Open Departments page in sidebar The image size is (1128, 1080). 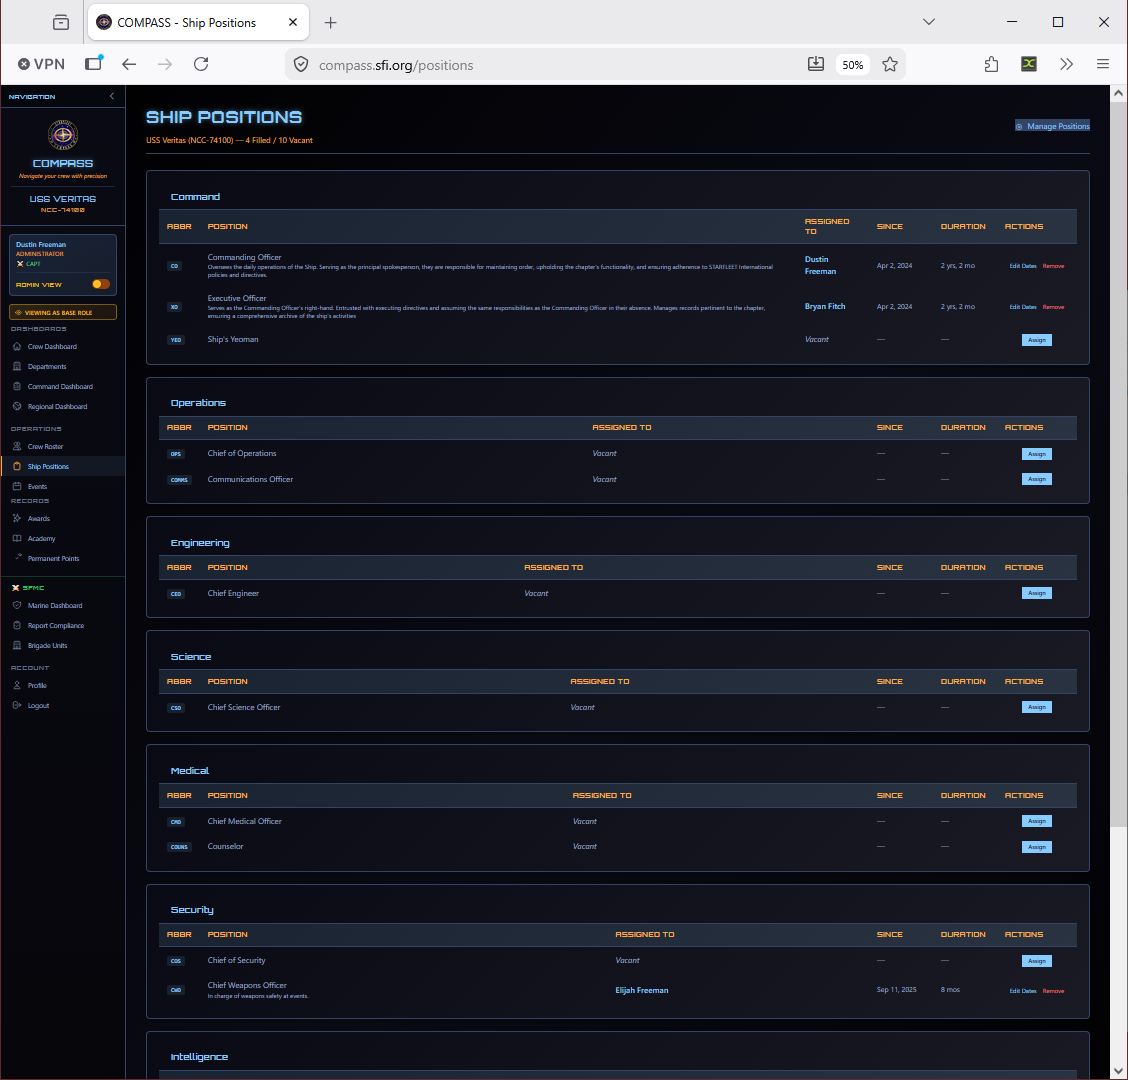[47, 366]
